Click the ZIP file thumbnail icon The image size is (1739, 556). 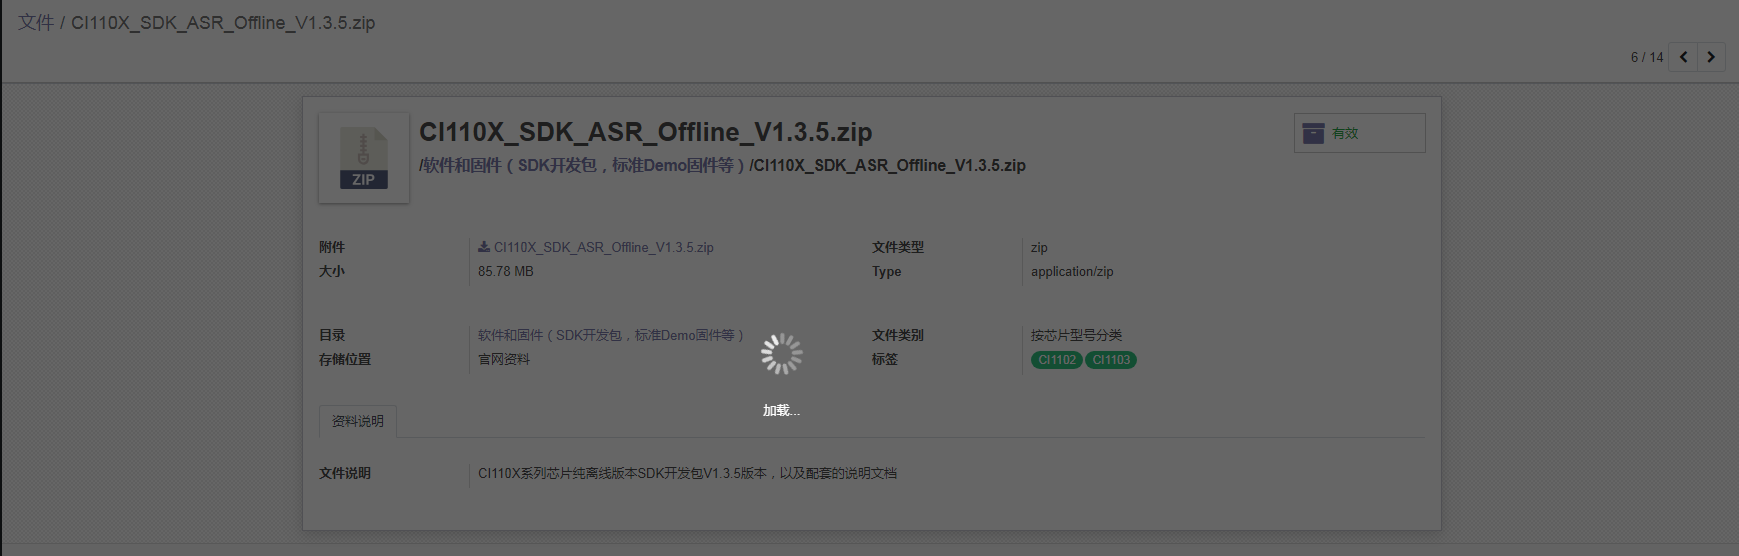tap(363, 158)
